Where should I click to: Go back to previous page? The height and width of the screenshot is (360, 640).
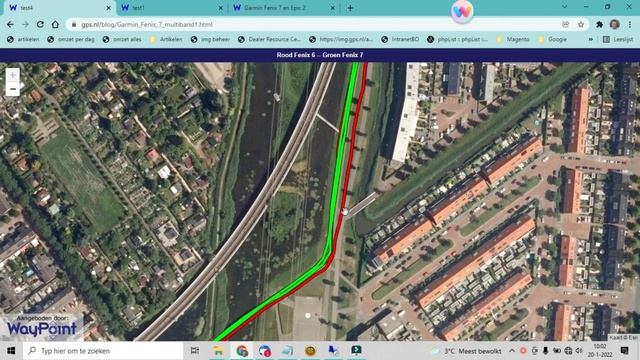(x=10, y=24)
